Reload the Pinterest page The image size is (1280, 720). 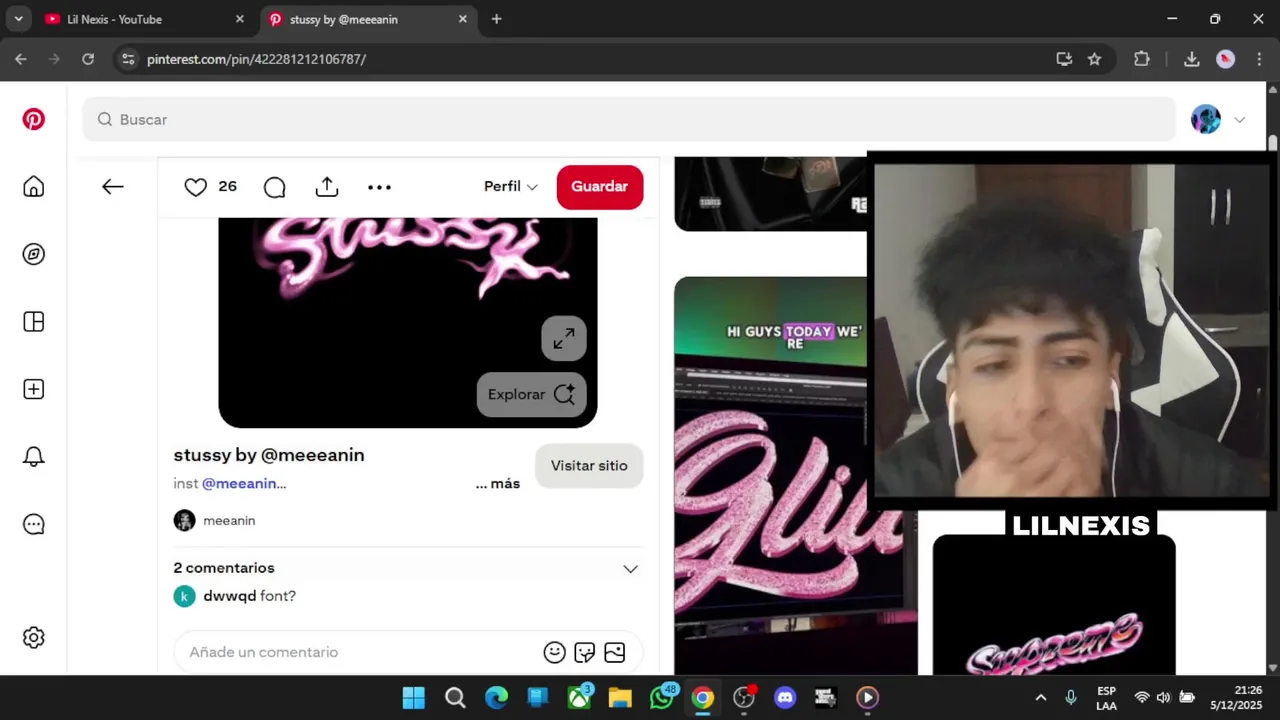pyautogui.click(x=88, y=59)
